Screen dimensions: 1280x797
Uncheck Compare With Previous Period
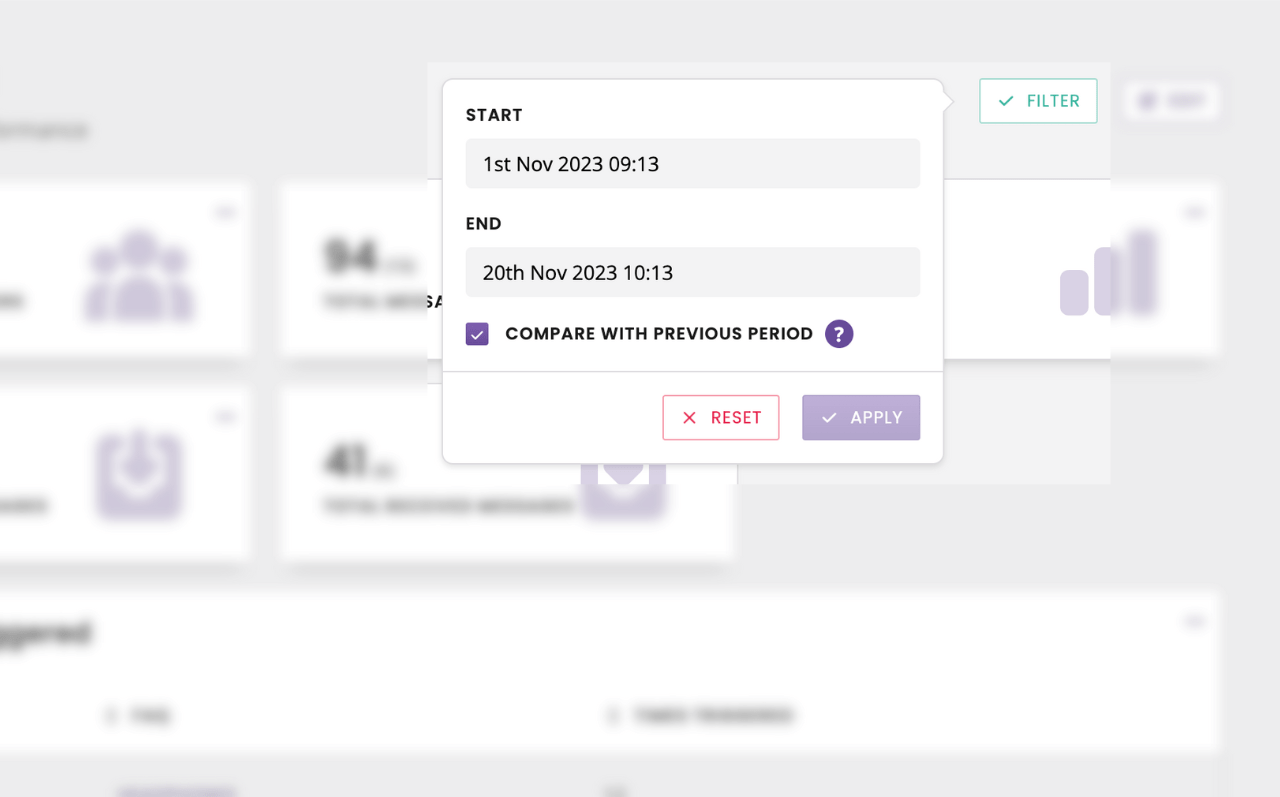(x=477, y=333)
